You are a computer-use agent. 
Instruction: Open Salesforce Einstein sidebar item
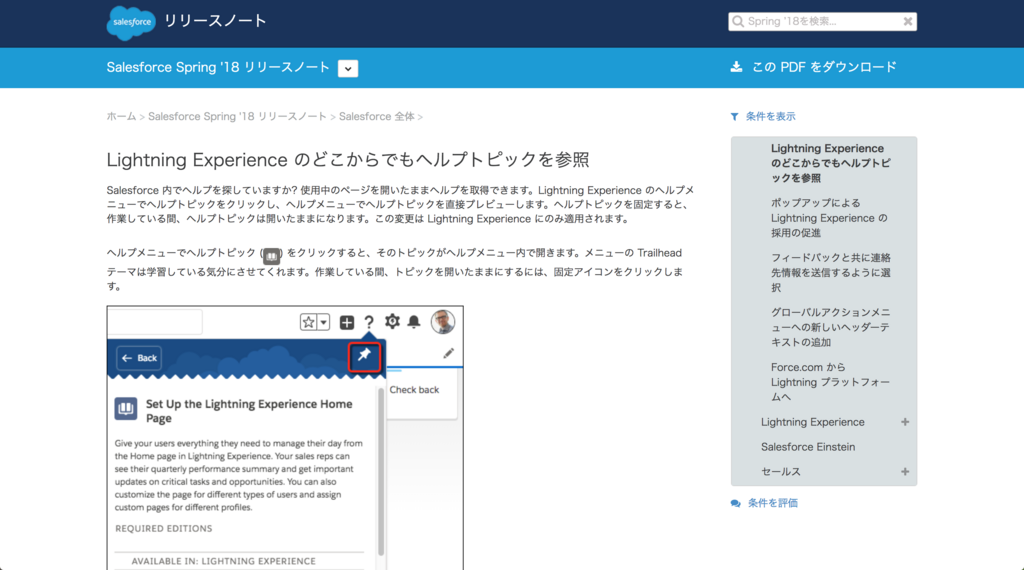coord(808,447)
